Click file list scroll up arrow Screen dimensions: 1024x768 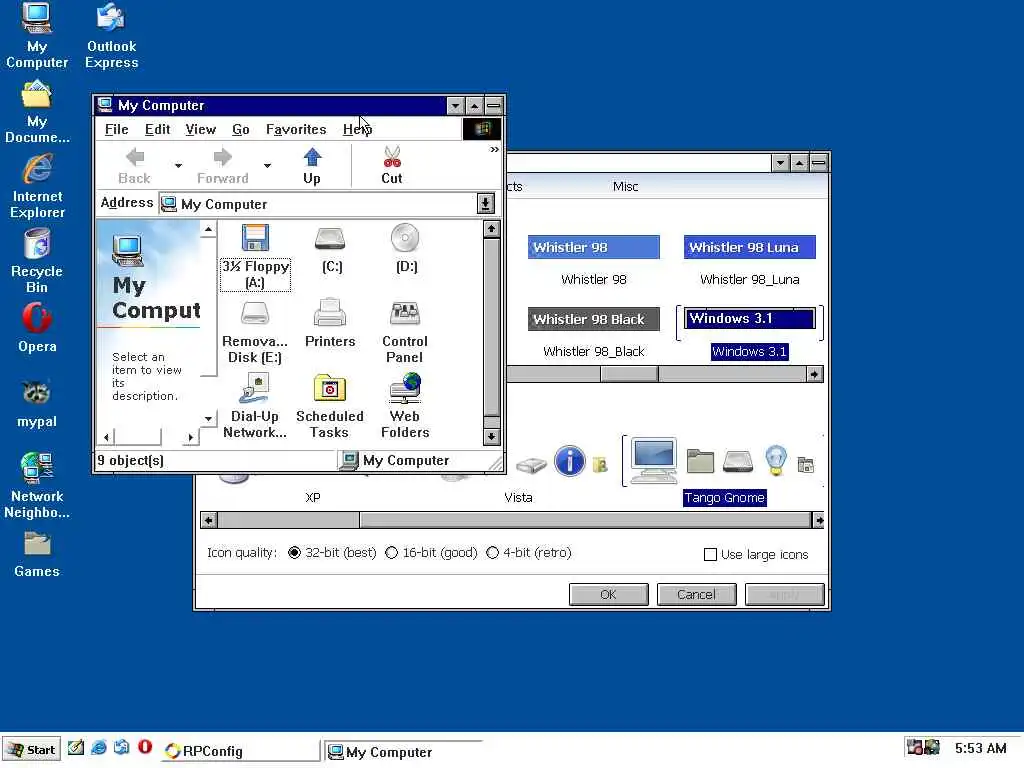tap(492, 229)
